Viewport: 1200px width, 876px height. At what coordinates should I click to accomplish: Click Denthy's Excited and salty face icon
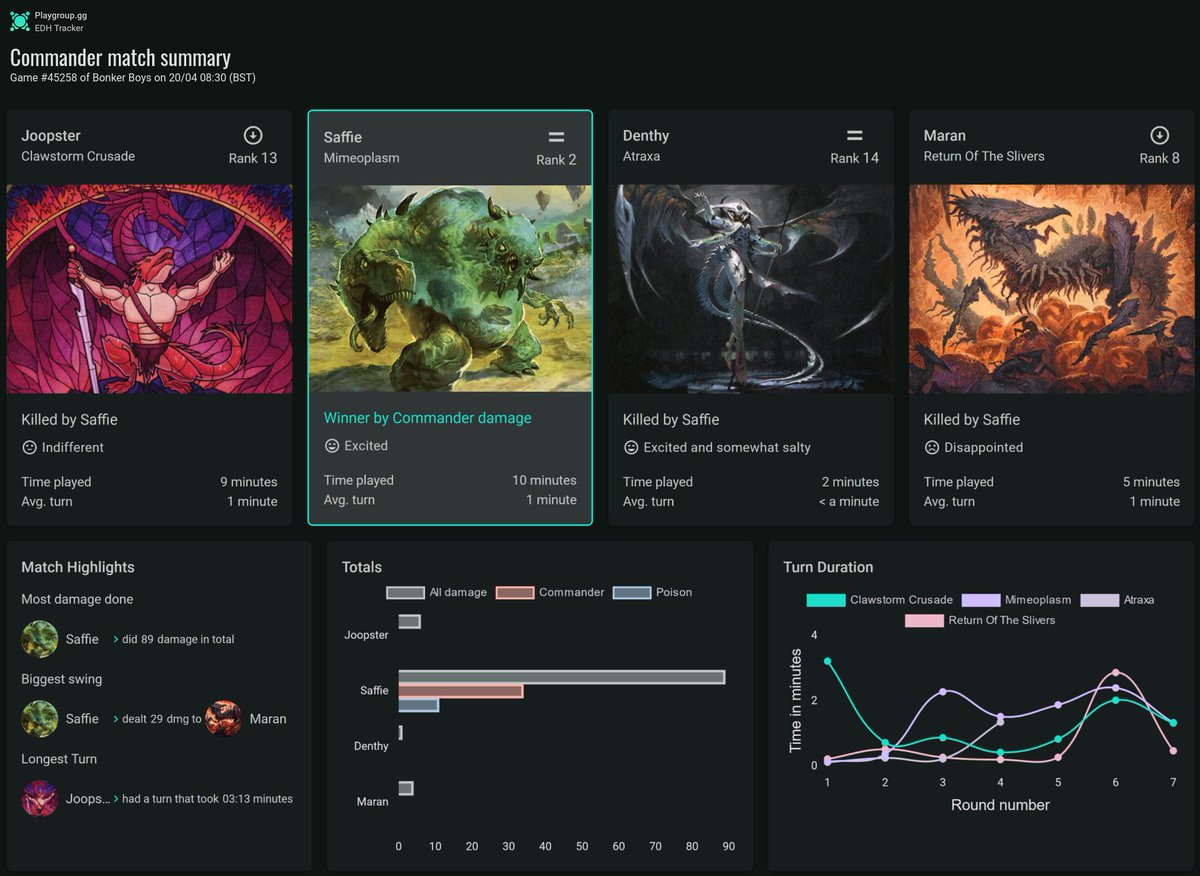[631, 448]
